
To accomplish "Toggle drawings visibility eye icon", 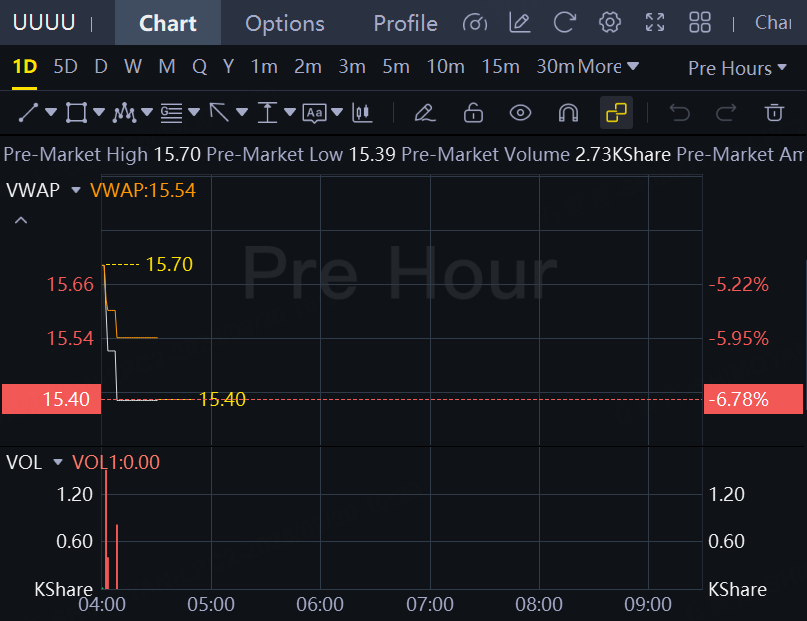I will tap(520, 113).
